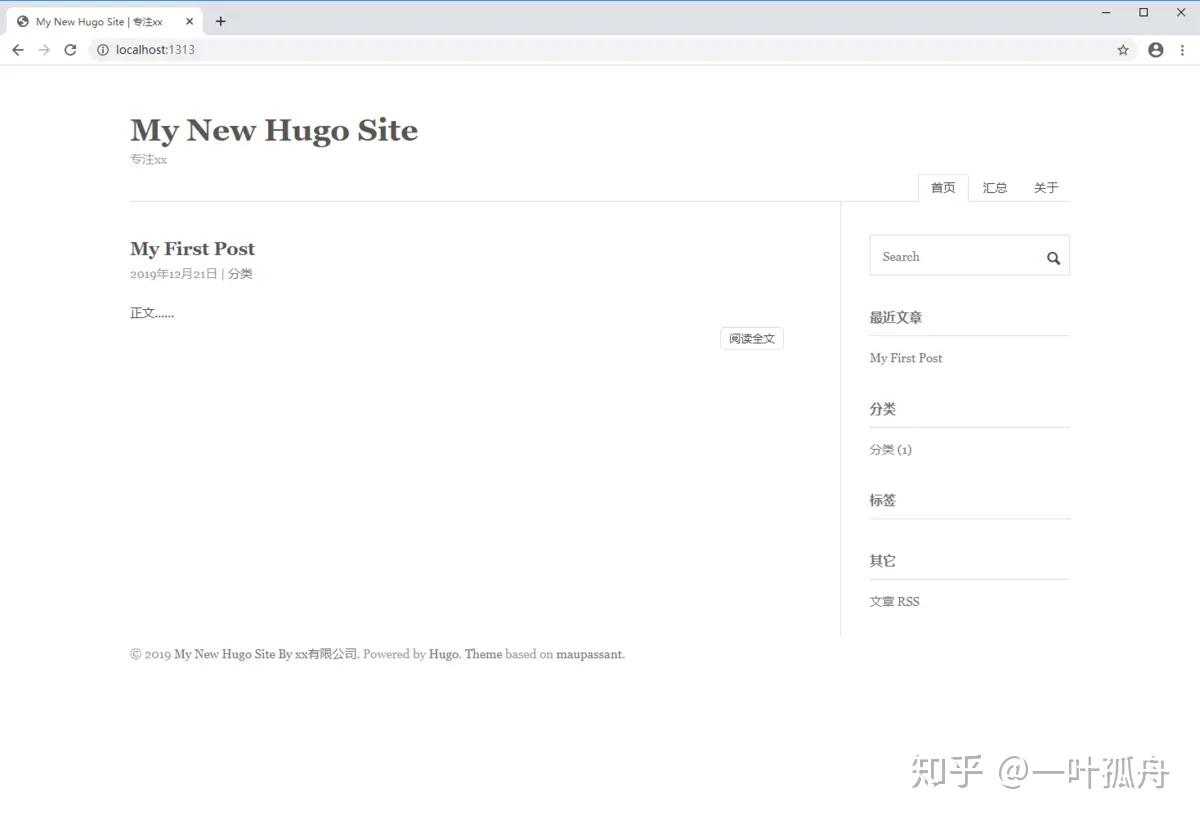Screen dimensions: 1200x821
Task: Open the Chrome profile avatar icon
Action: 1156,50
